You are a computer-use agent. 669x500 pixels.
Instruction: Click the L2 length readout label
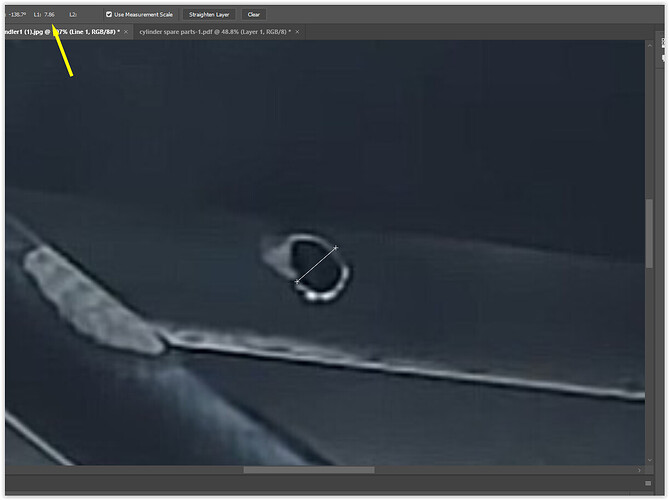coord(73,15)
